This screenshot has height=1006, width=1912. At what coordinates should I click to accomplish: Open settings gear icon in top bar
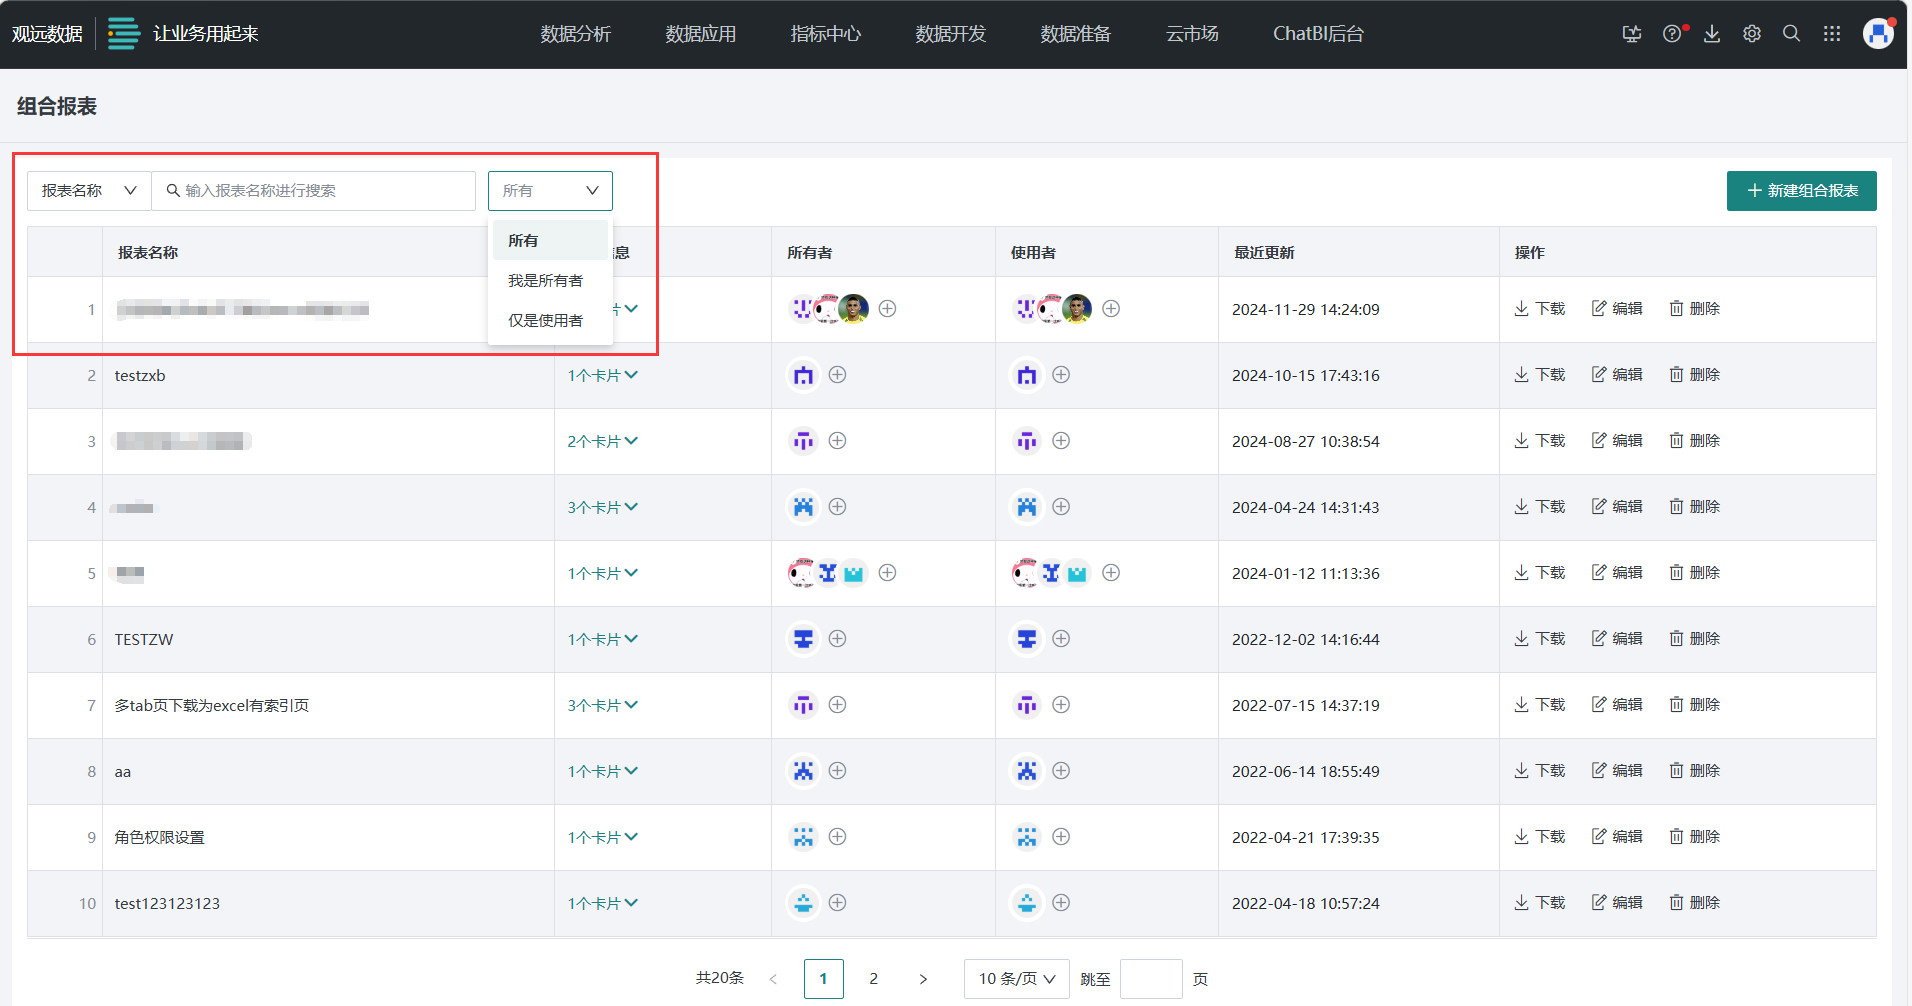1752,34
